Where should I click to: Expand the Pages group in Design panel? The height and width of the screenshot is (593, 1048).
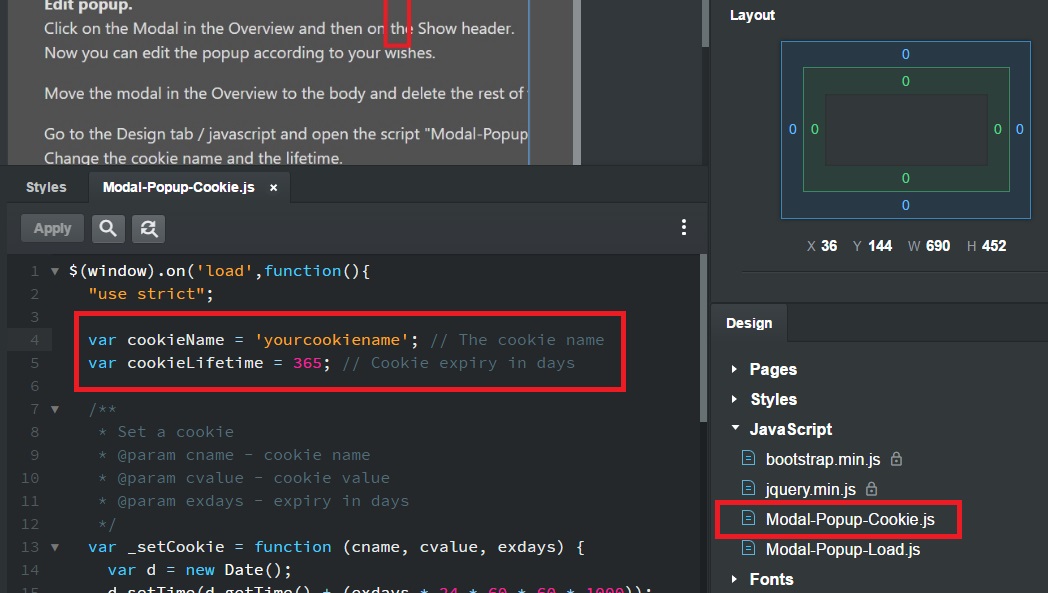pyautogui.click(x=734, y=369)
